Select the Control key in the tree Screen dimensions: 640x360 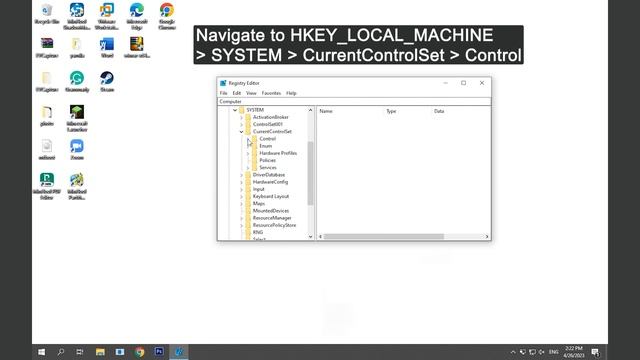267,139
